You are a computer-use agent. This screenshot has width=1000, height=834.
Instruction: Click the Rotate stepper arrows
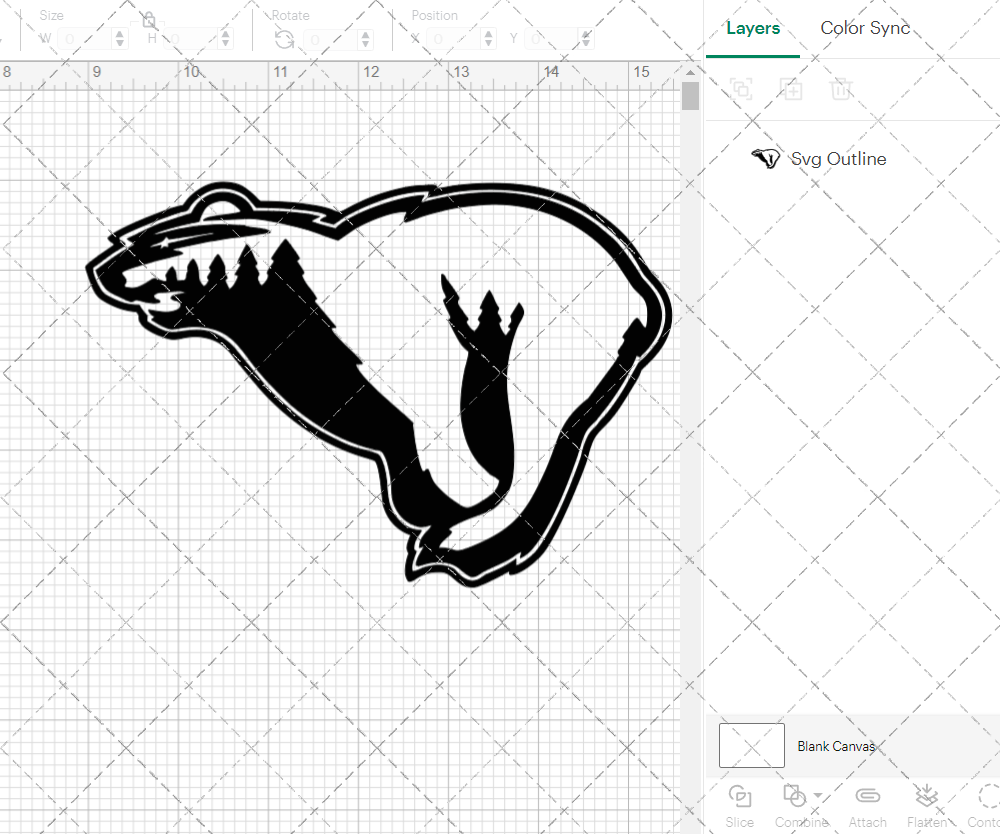pos(365,40)
